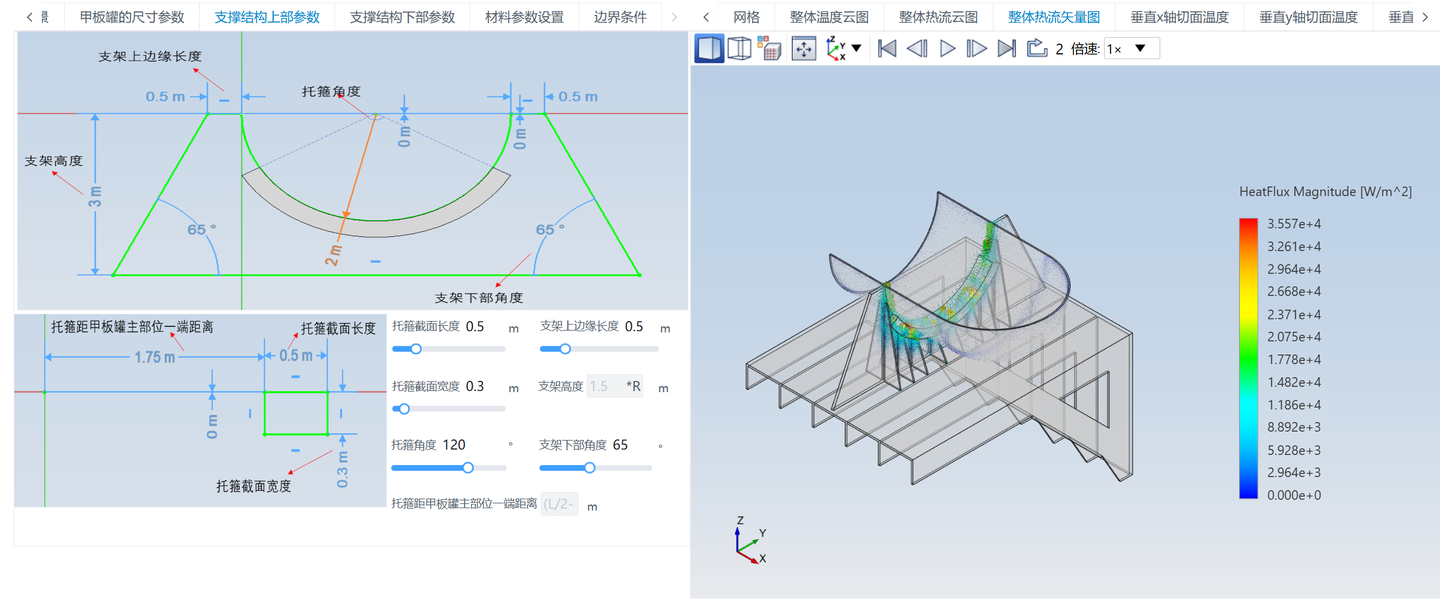The height and width of the screenshot is (602, 1440).
Task: Step back one animation frame
Action: [917, 48]
